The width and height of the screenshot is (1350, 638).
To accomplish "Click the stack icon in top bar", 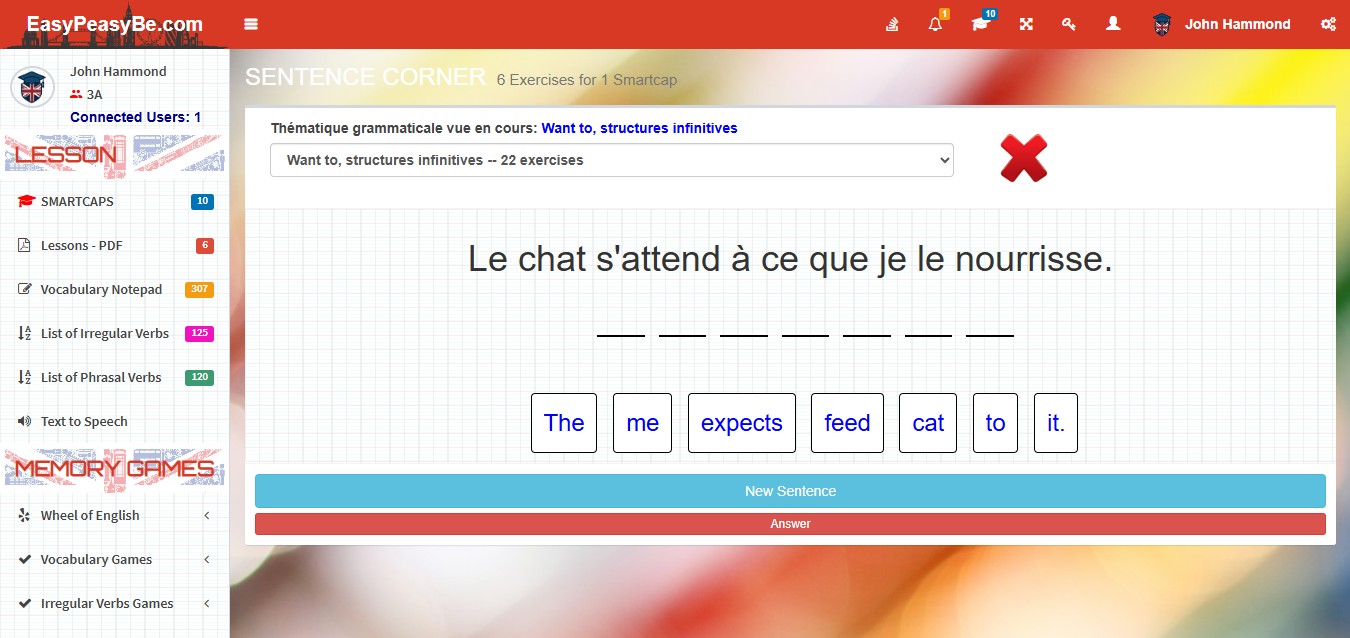I will pos(892,25).
